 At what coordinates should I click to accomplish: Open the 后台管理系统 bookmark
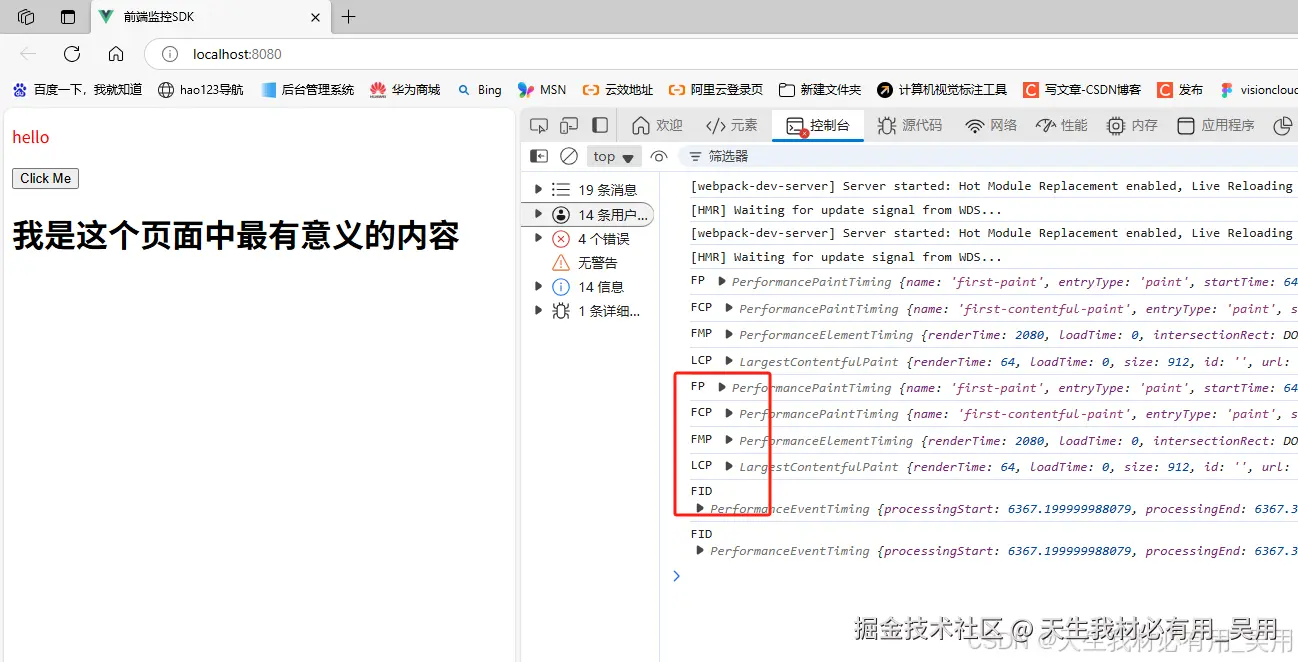coord(308,90)
